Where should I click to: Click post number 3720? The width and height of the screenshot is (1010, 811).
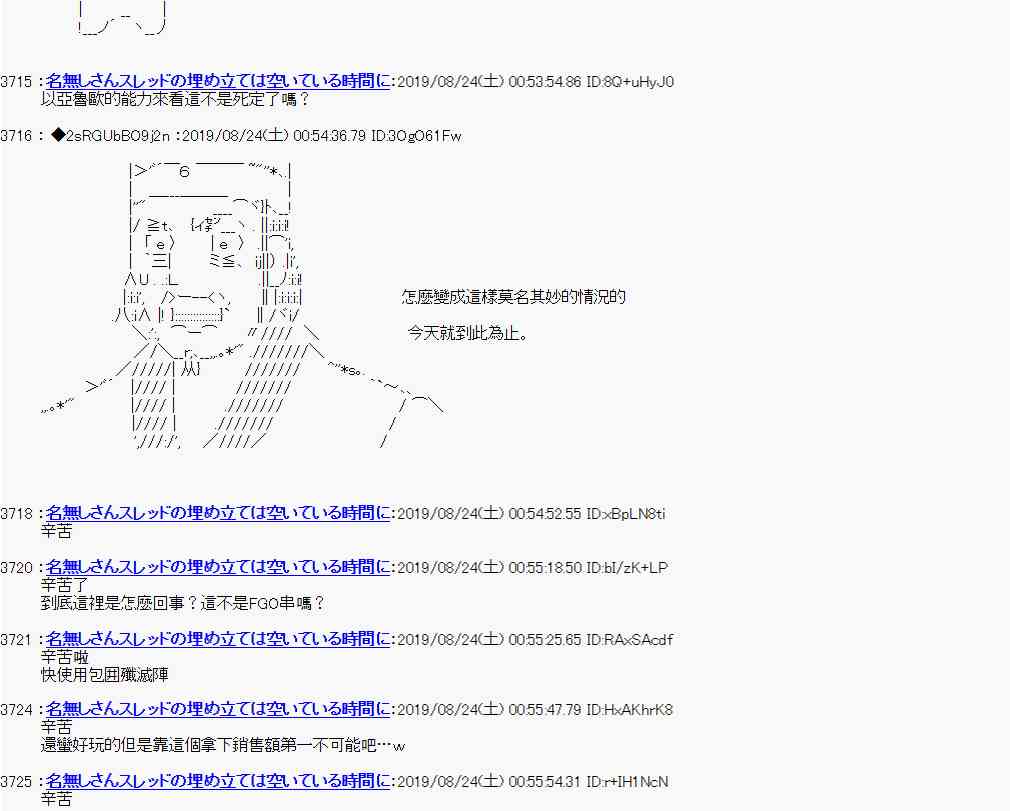pyautogui.click(x=17, y=569)
